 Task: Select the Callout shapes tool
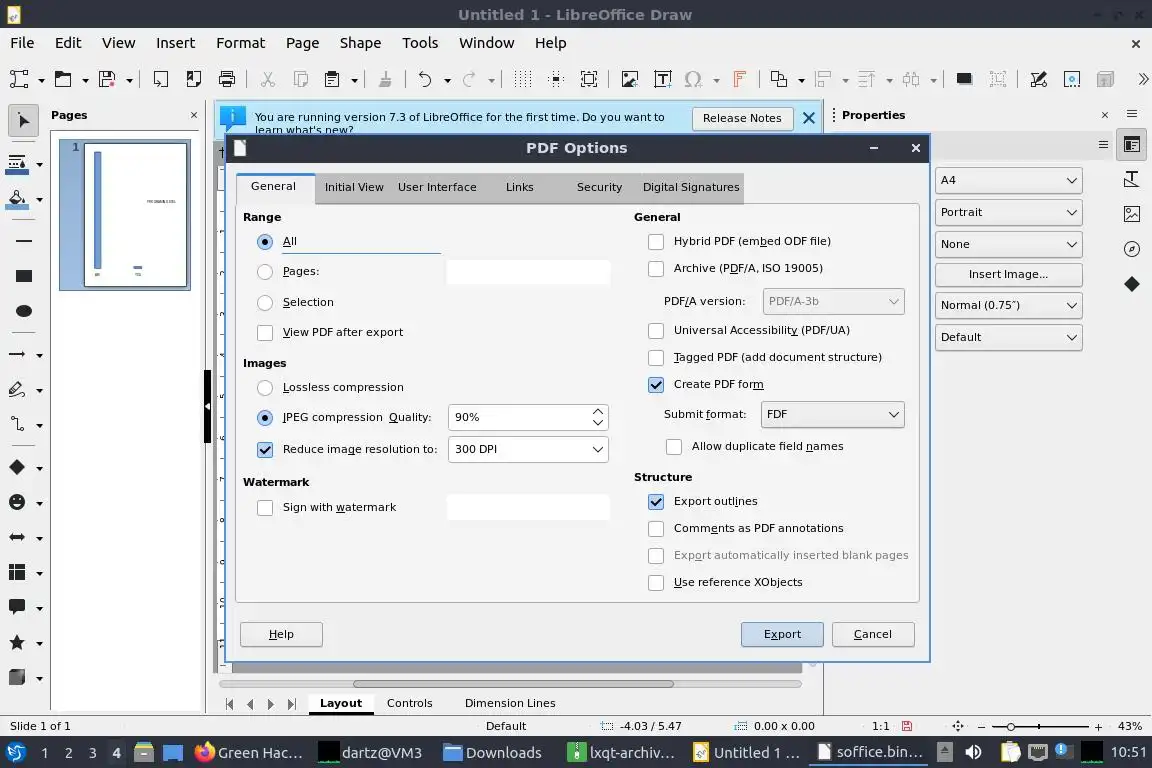point(17,607)
